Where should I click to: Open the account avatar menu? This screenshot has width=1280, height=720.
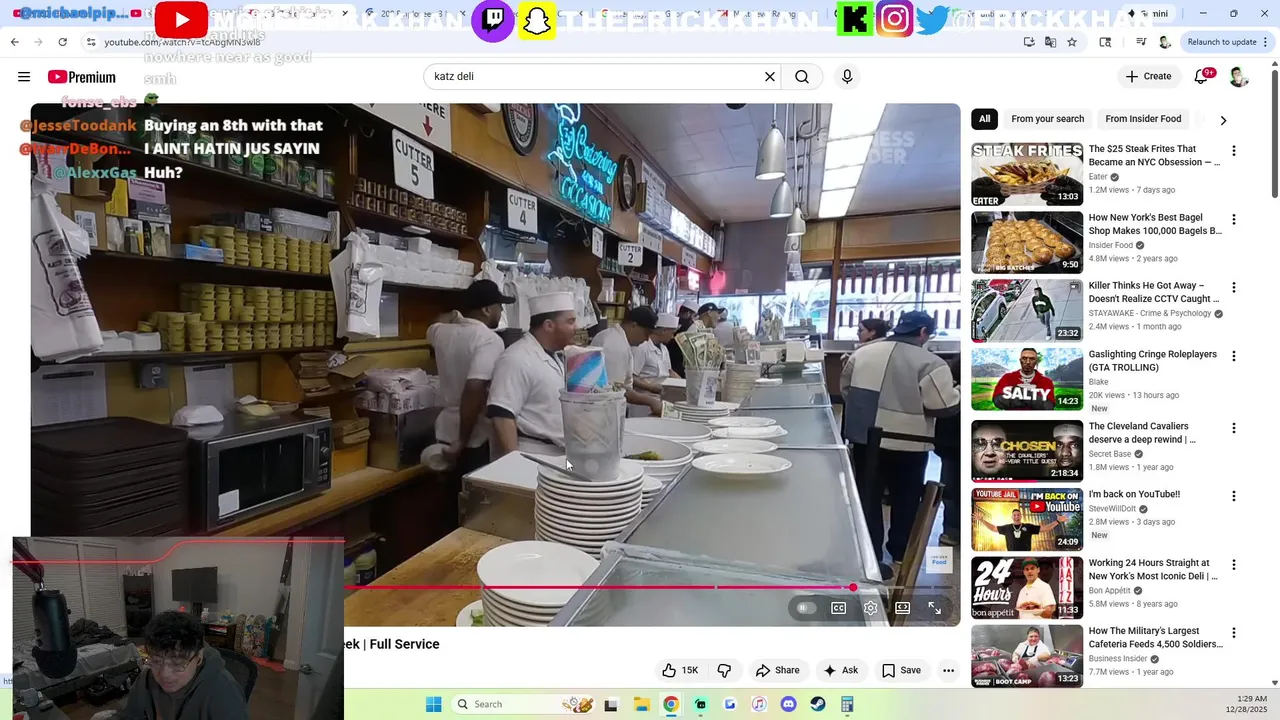point(1238,77)
